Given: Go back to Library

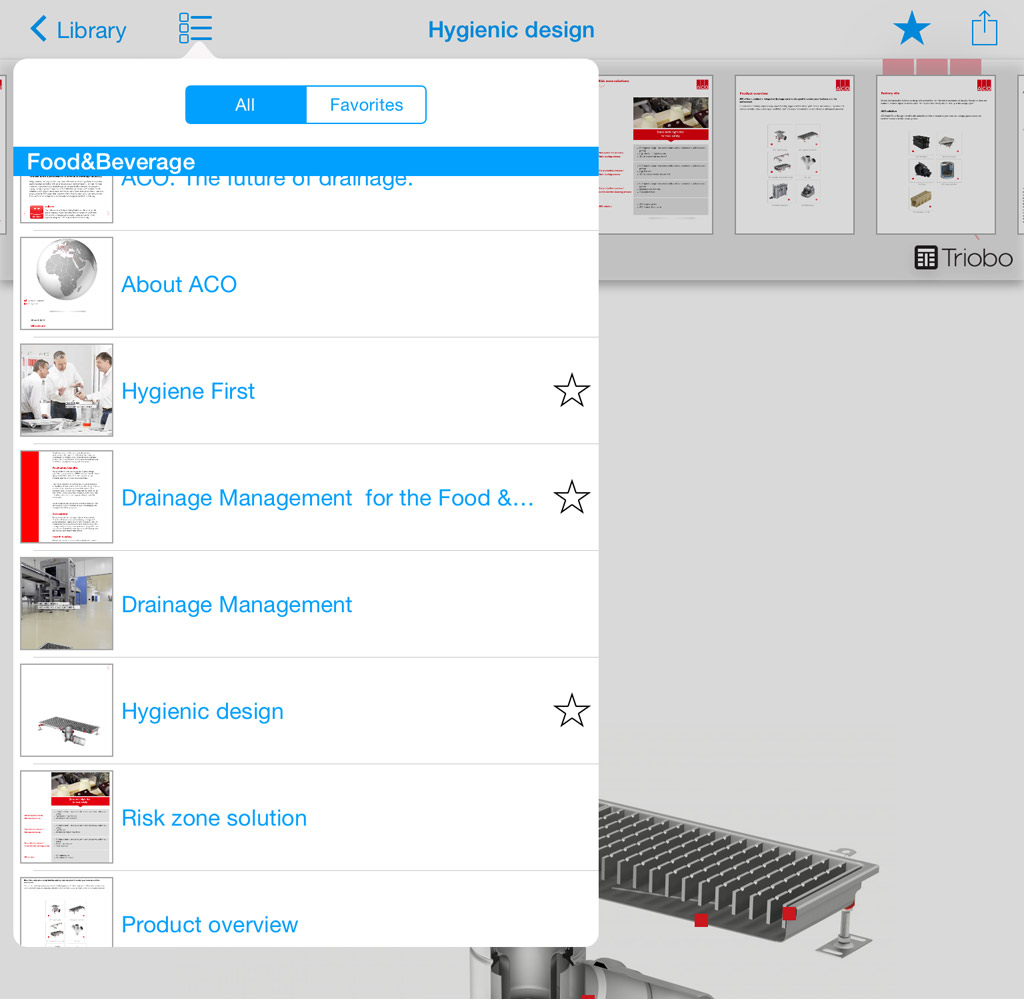Looking at the screenshot, I should pyautogui.click(x=79, y=30).
